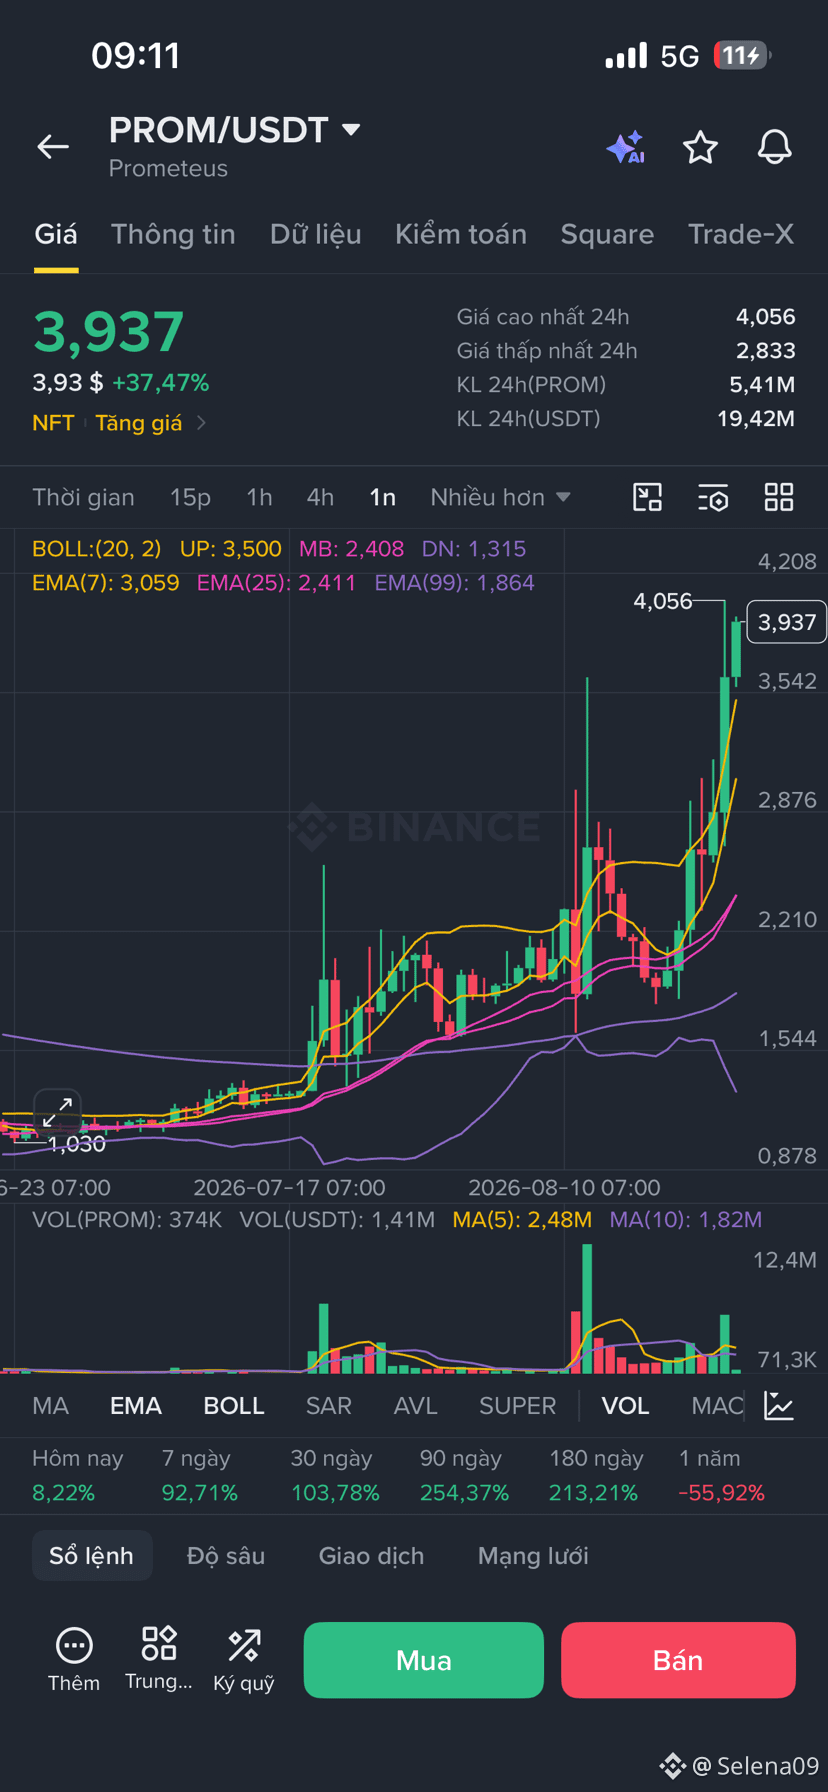Tap the red Bán sell button
Screen dimensions: 828x1792
click(x=678, y=1660)
